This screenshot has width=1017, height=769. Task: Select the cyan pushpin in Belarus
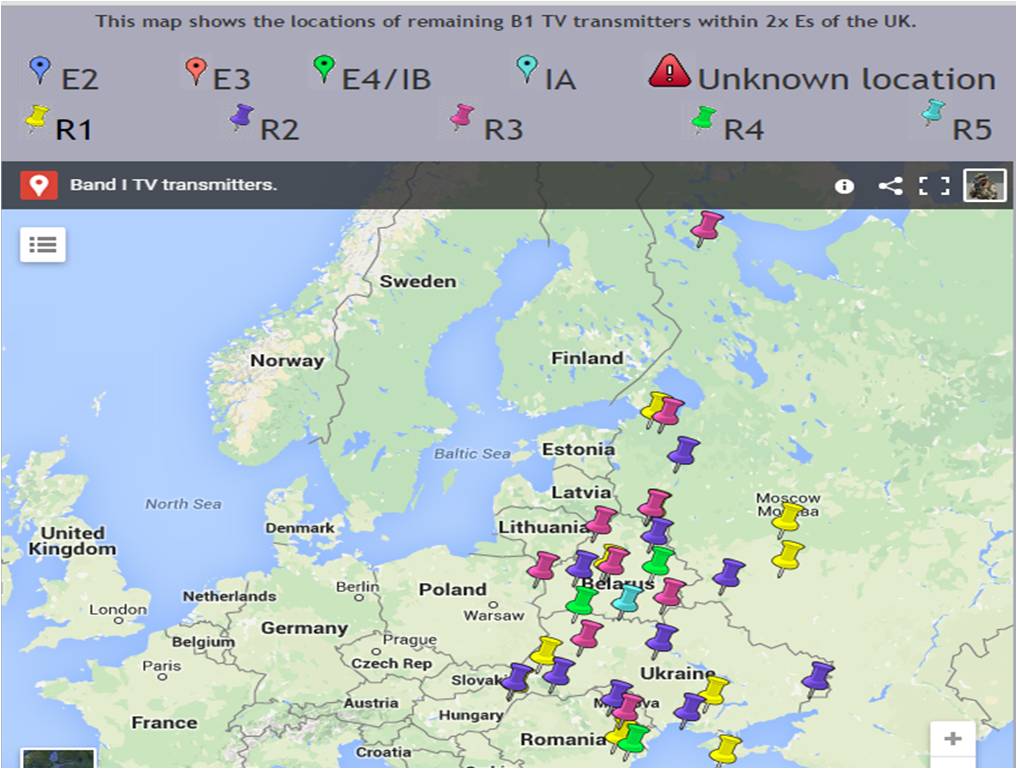coord(626,601)
